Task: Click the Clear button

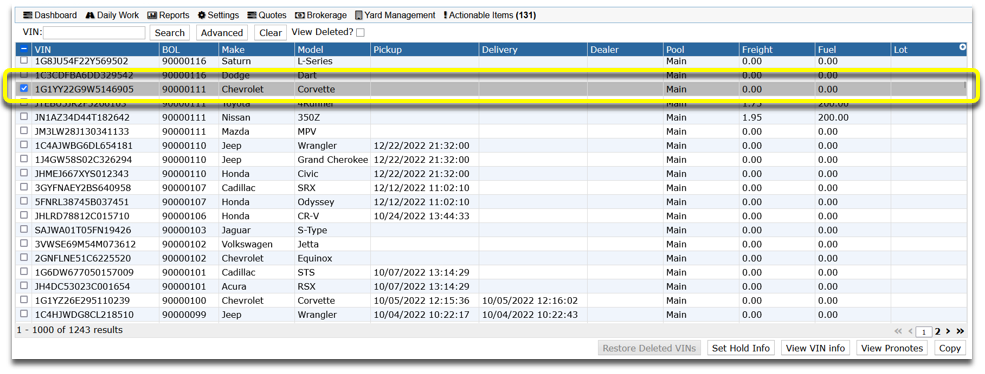Action: (271, 33)
